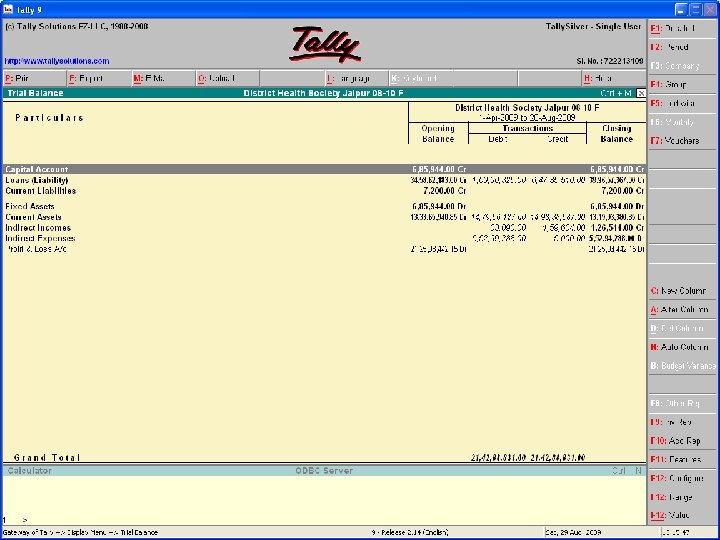720x540 pixels.
Task: Click the H: Help button
Action: [x=613, y=79]
